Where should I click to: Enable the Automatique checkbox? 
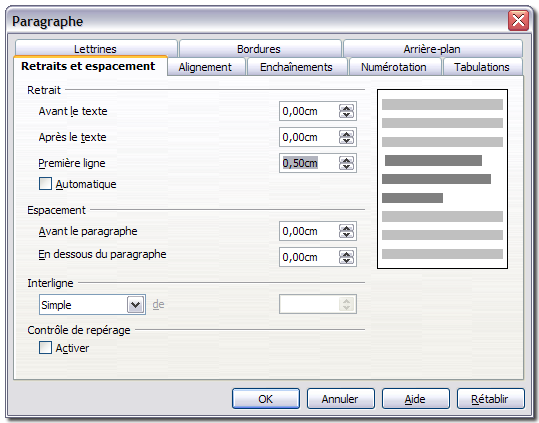point(45,183)
